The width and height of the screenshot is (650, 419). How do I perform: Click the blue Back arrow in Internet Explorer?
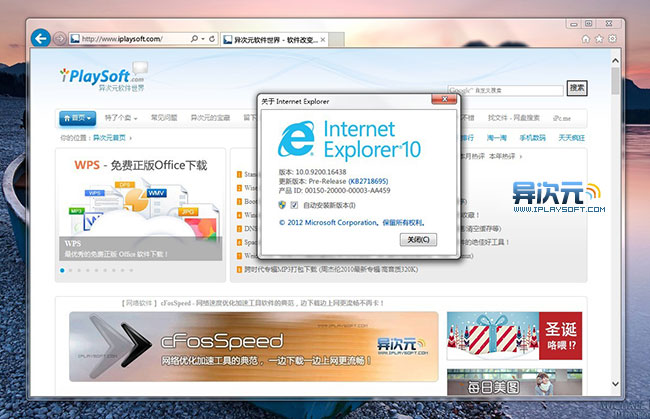tap(41, 39)
